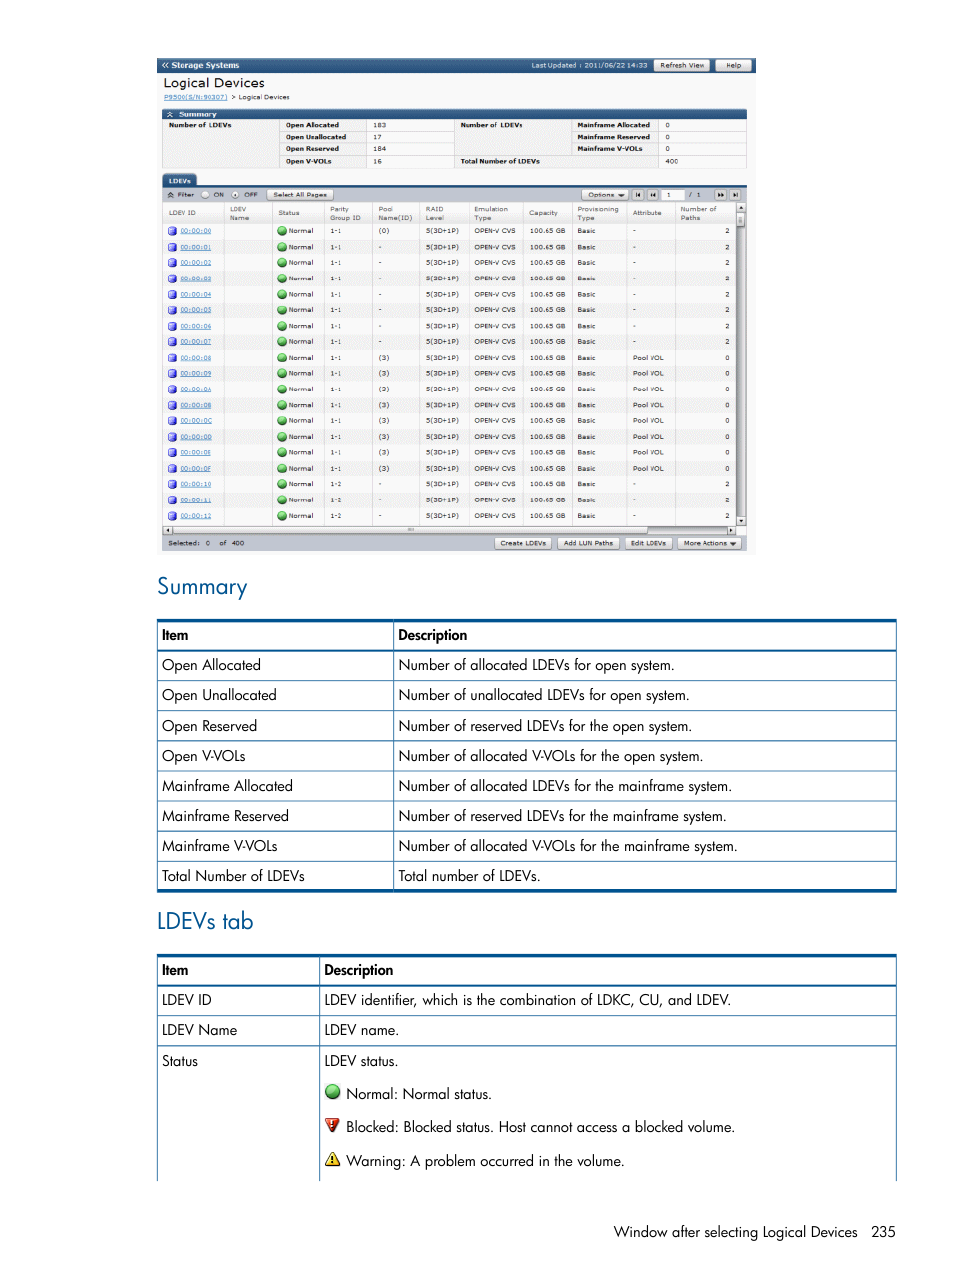The width and height of the screenshot is (954, 1271).
Task: Collapse the Summary section
Action: (x=170, y=115)
